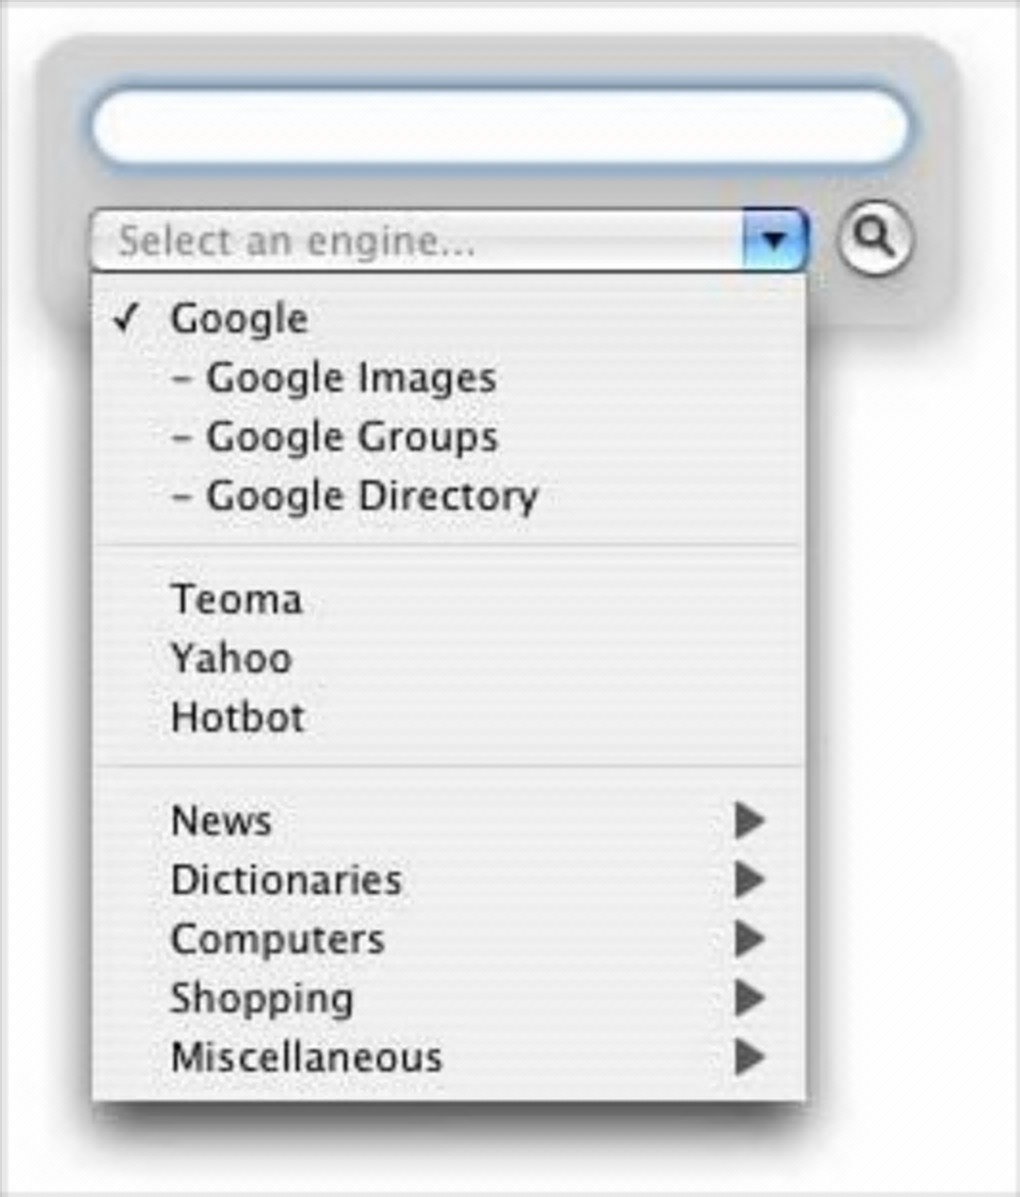Choose Hotbot search engine
This screenshot has width=1020, height=1197.
point(237,717)
